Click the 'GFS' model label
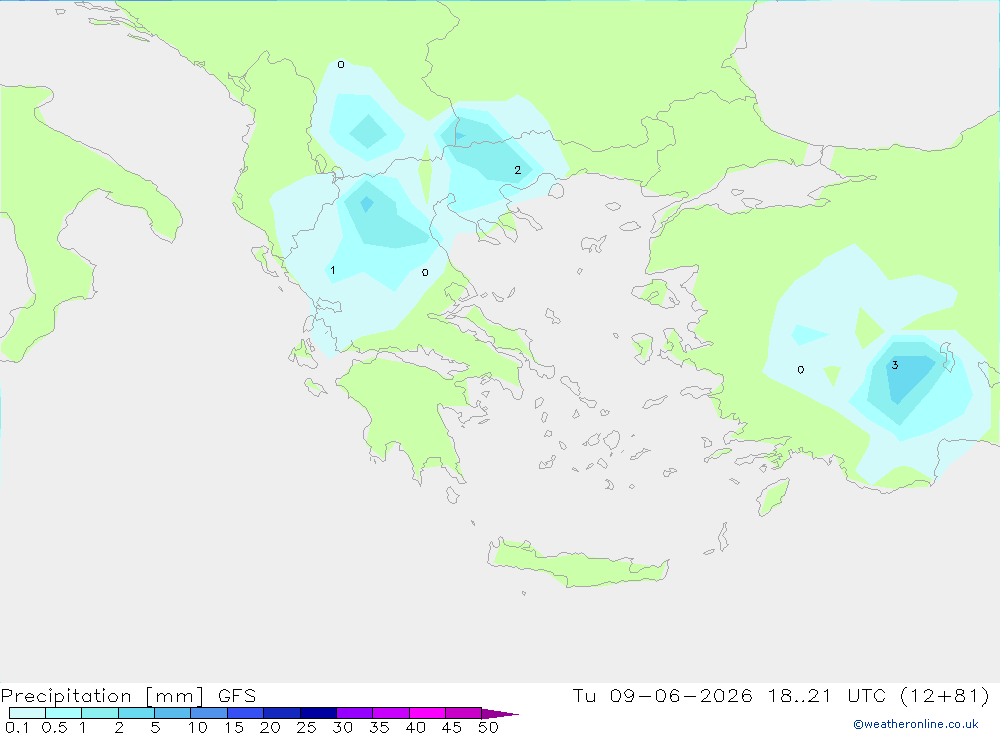This screenshot has height=733, width=1000. click(237, 696)
